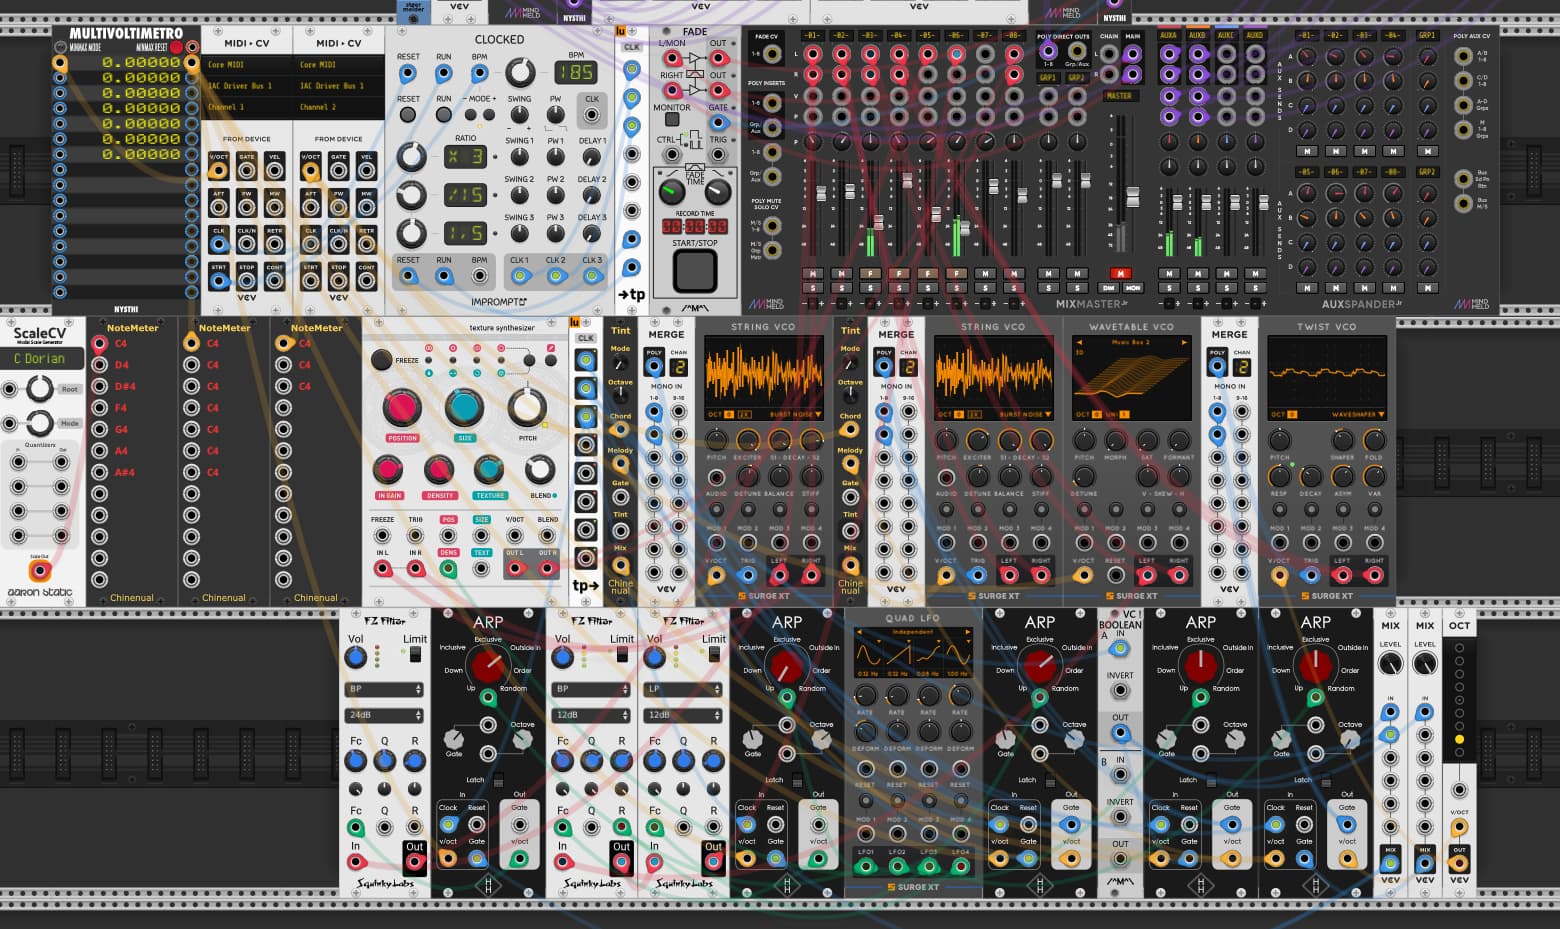The image size is (1560, 929).
Task: Click the LEVEL knob on first MIX module
Action: click(1390, 663)
